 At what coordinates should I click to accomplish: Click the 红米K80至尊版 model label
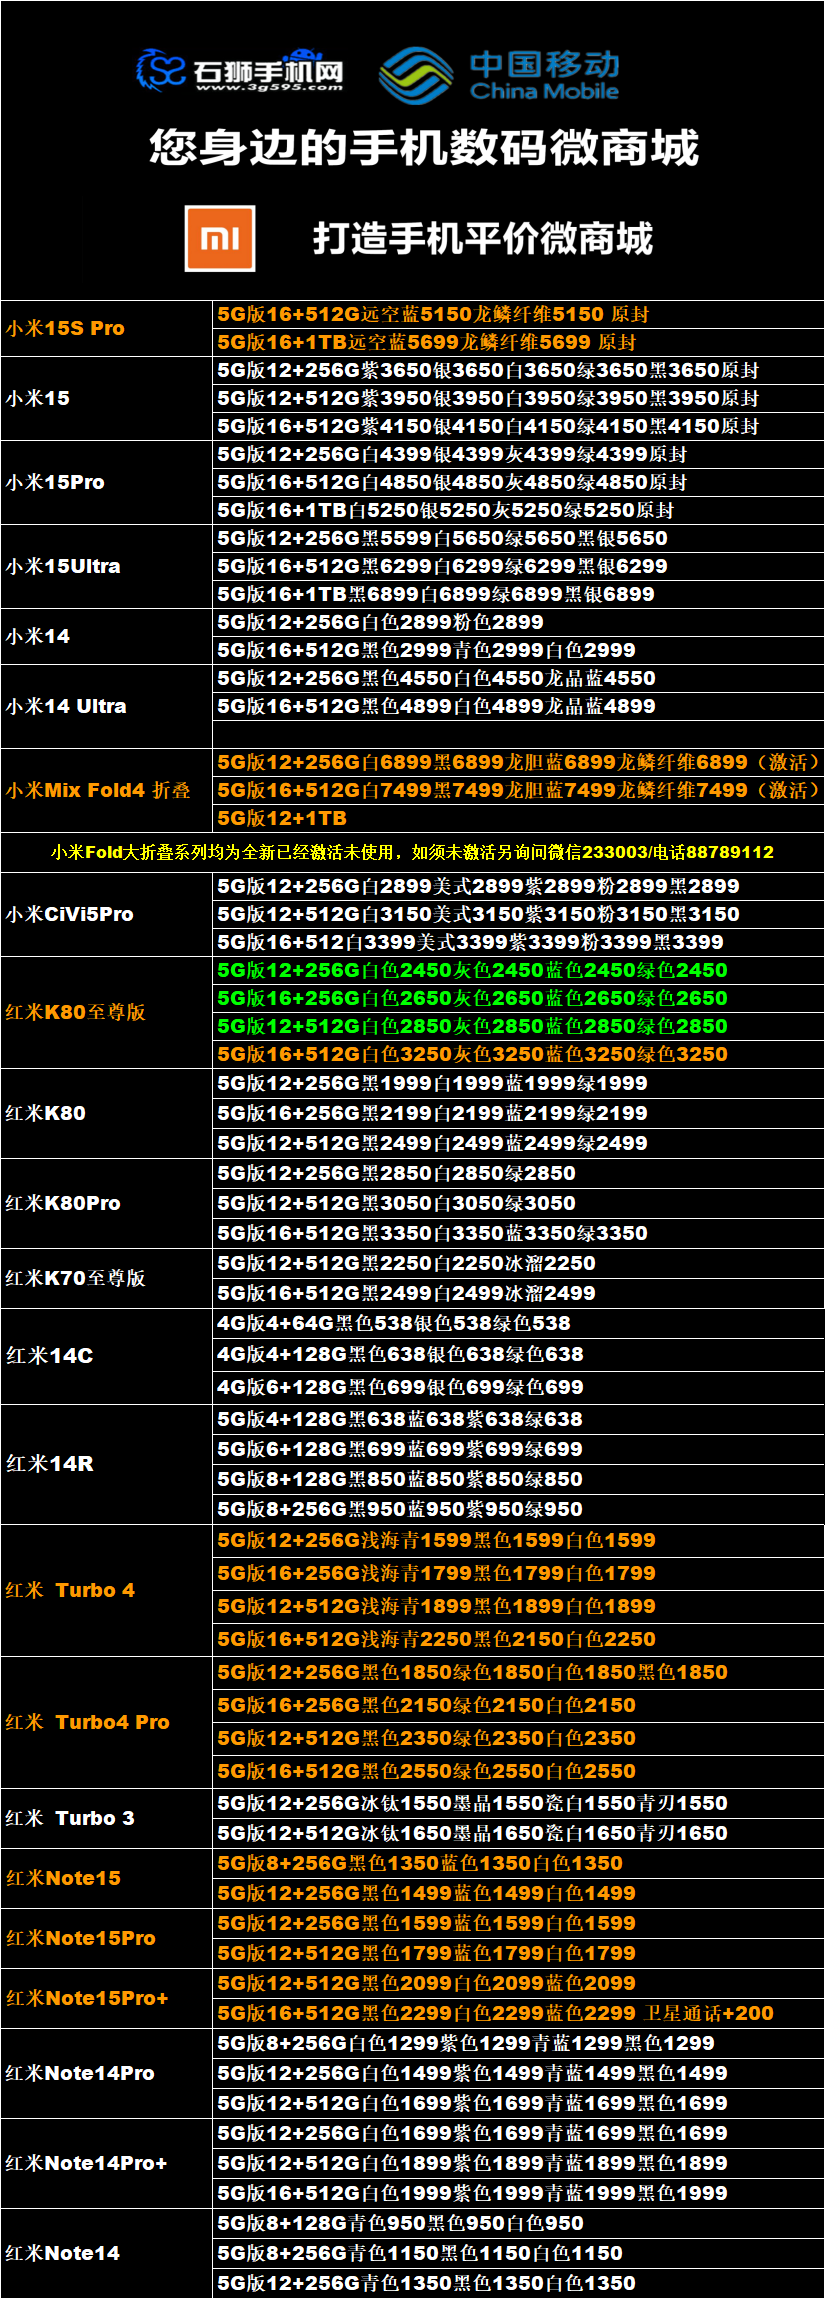[x=76, y=1012]
